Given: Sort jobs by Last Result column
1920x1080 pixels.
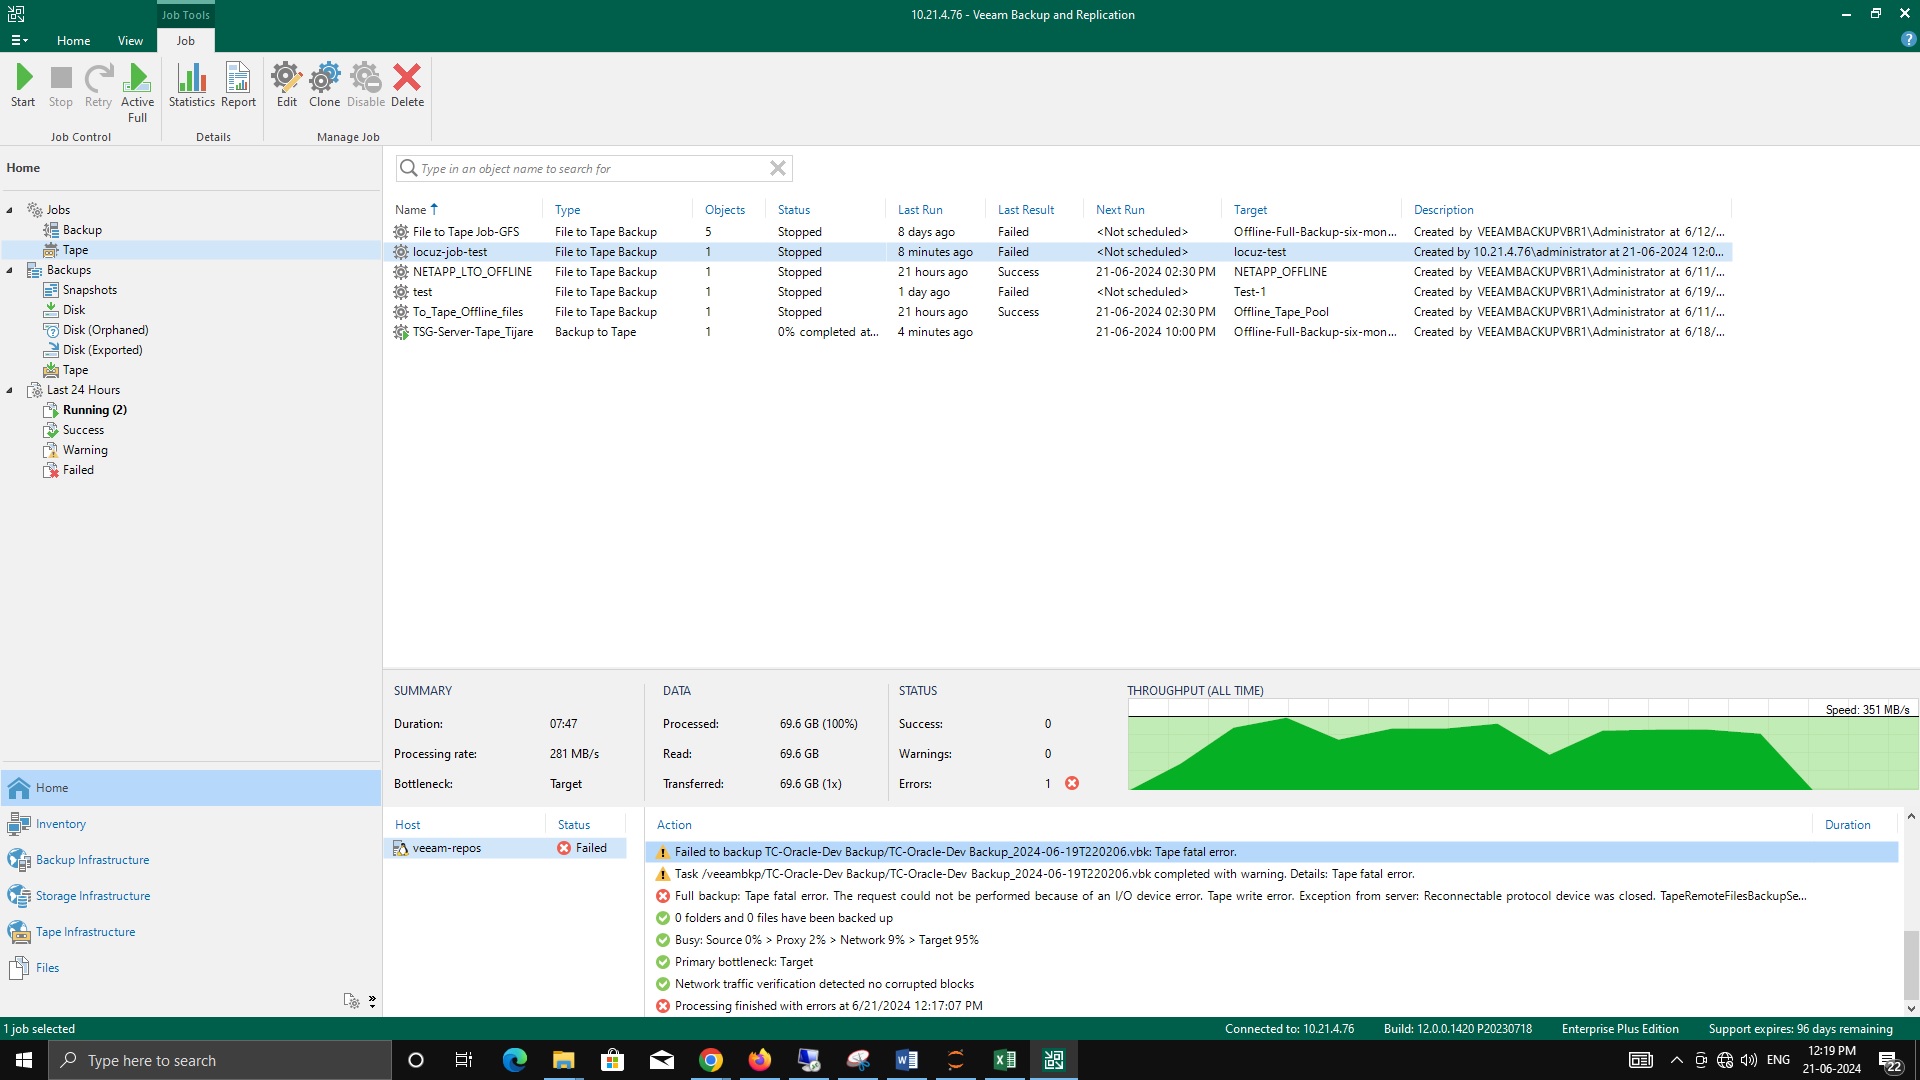Looking at the screenshot, I should click(1025, 210).
